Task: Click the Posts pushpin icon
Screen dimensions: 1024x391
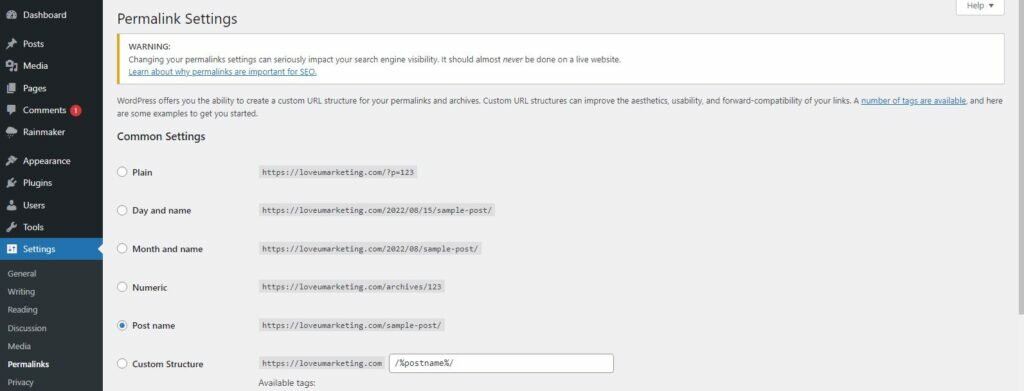Action: click(11, 44)
